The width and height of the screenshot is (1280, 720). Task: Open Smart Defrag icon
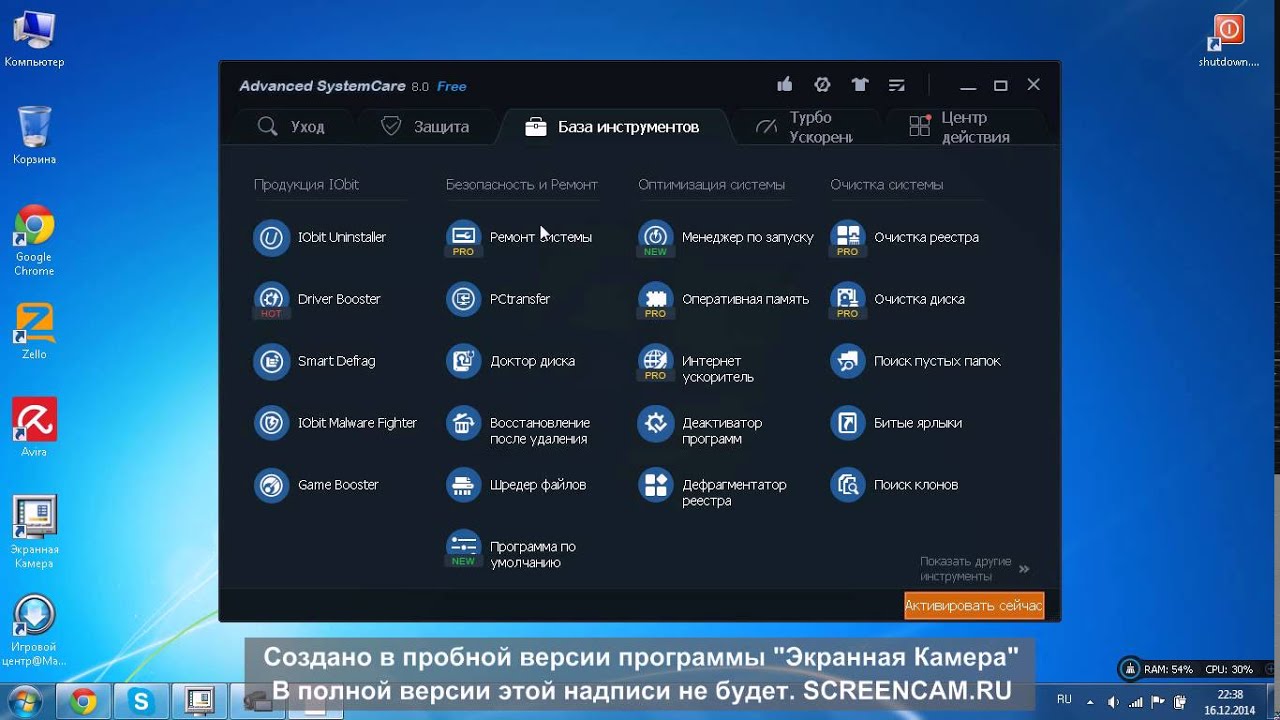[x=271, y=362]
